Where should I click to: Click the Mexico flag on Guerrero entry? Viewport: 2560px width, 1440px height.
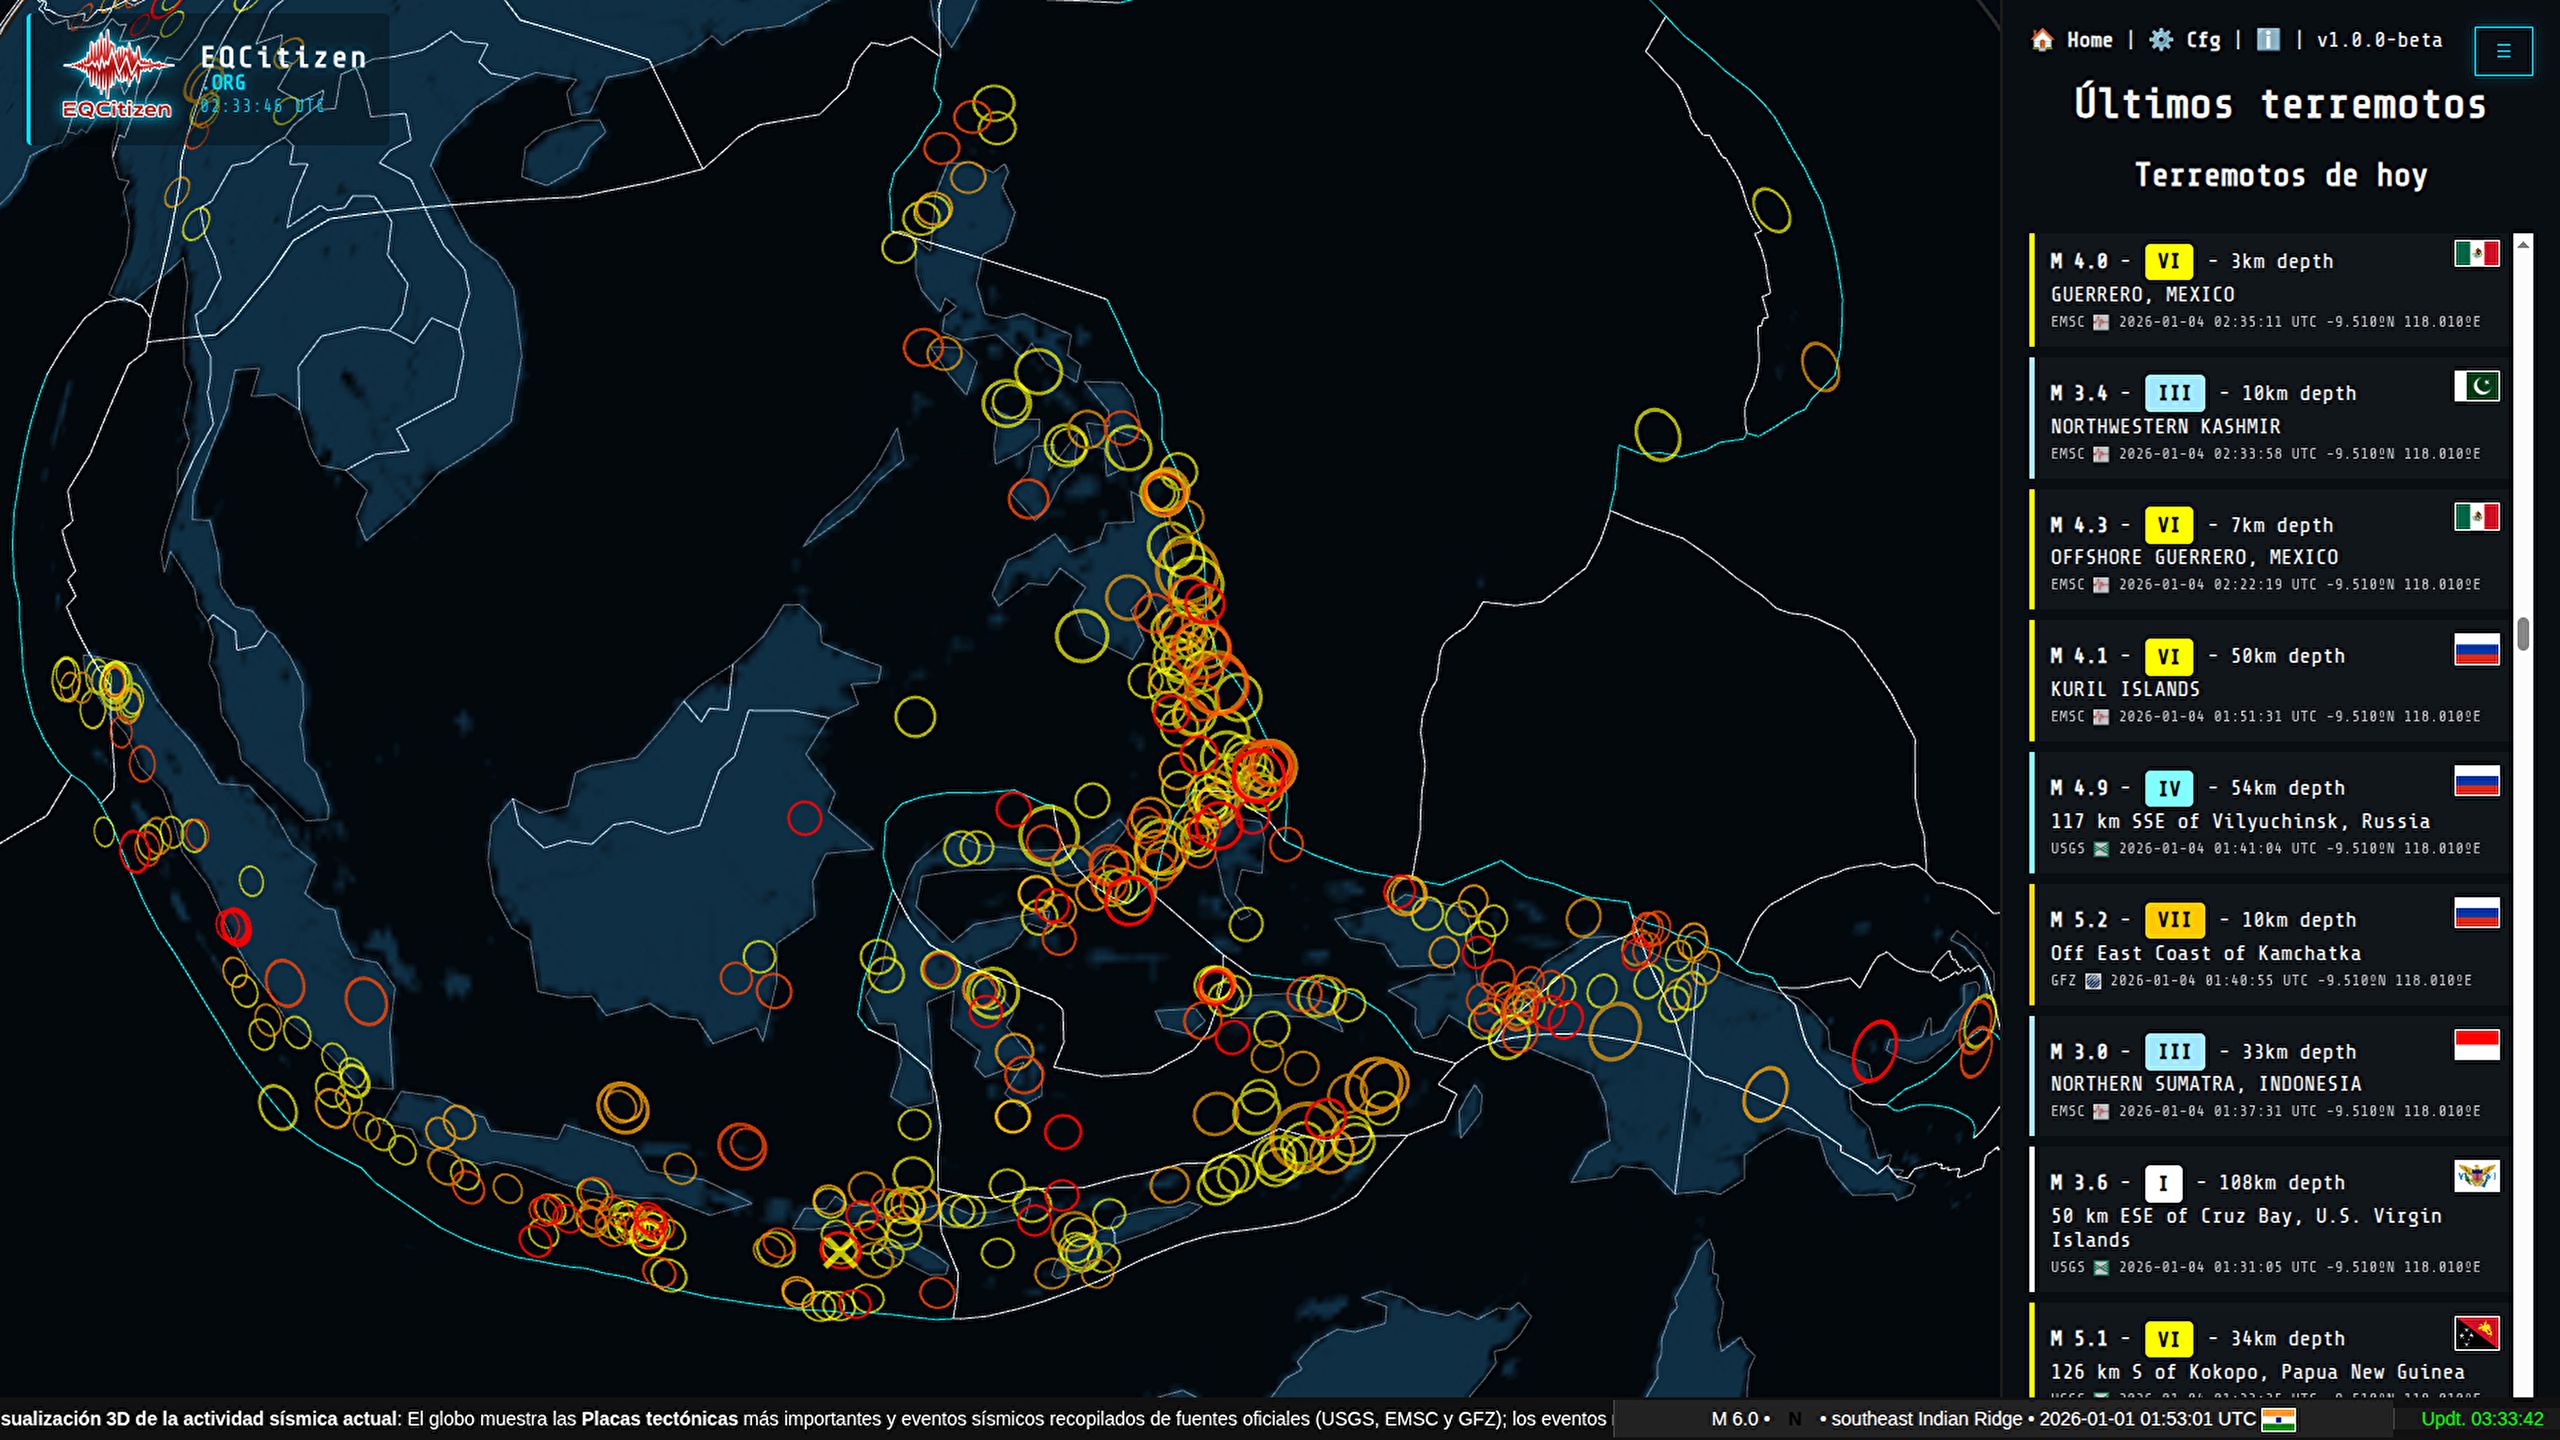2478,254
